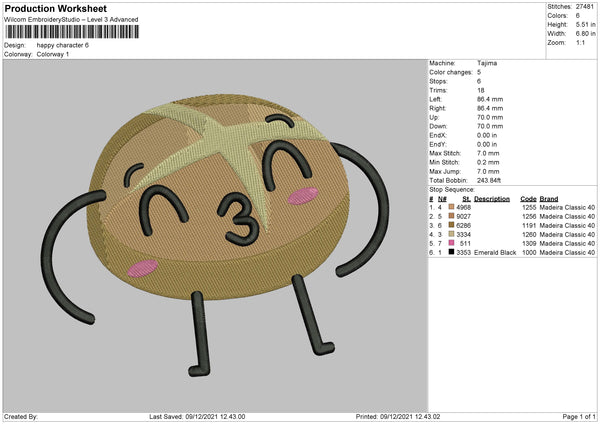Click the Max Jump value 7.0 mm
This screenshot has height=424, width=600.
tap(488, 171)
